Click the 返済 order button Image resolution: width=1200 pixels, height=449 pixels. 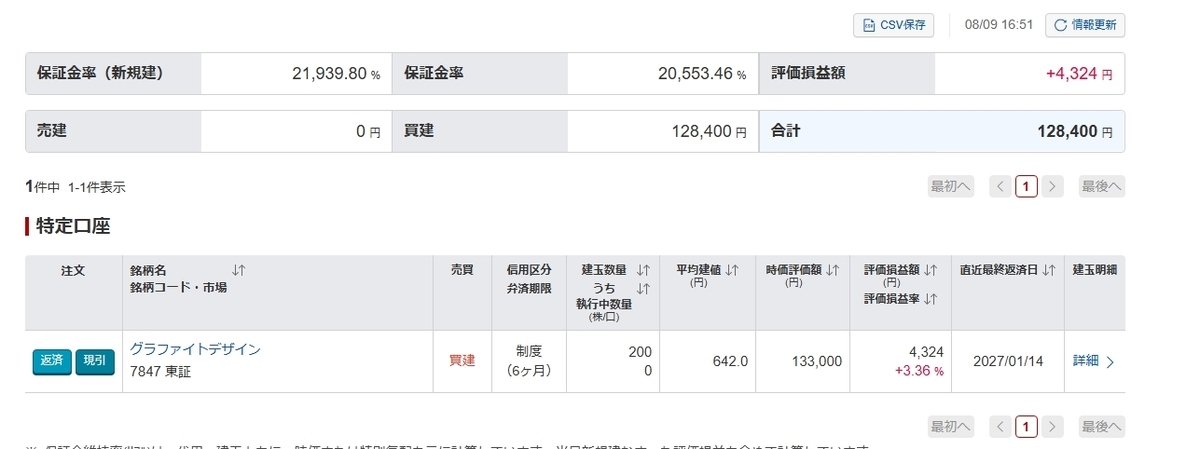[x=52, y=362]
